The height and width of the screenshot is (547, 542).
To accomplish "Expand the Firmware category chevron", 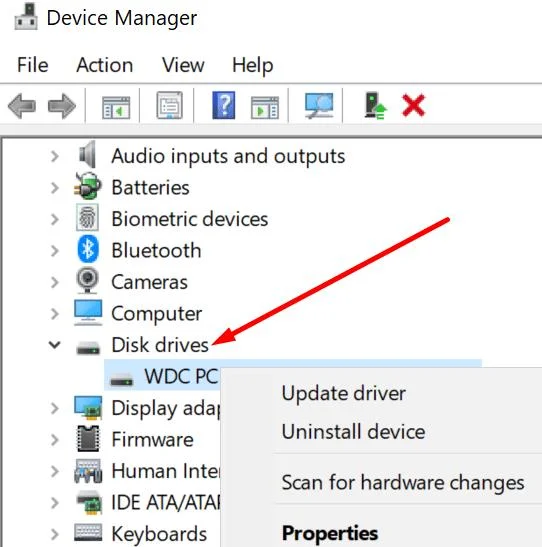I will coord(54,440).
